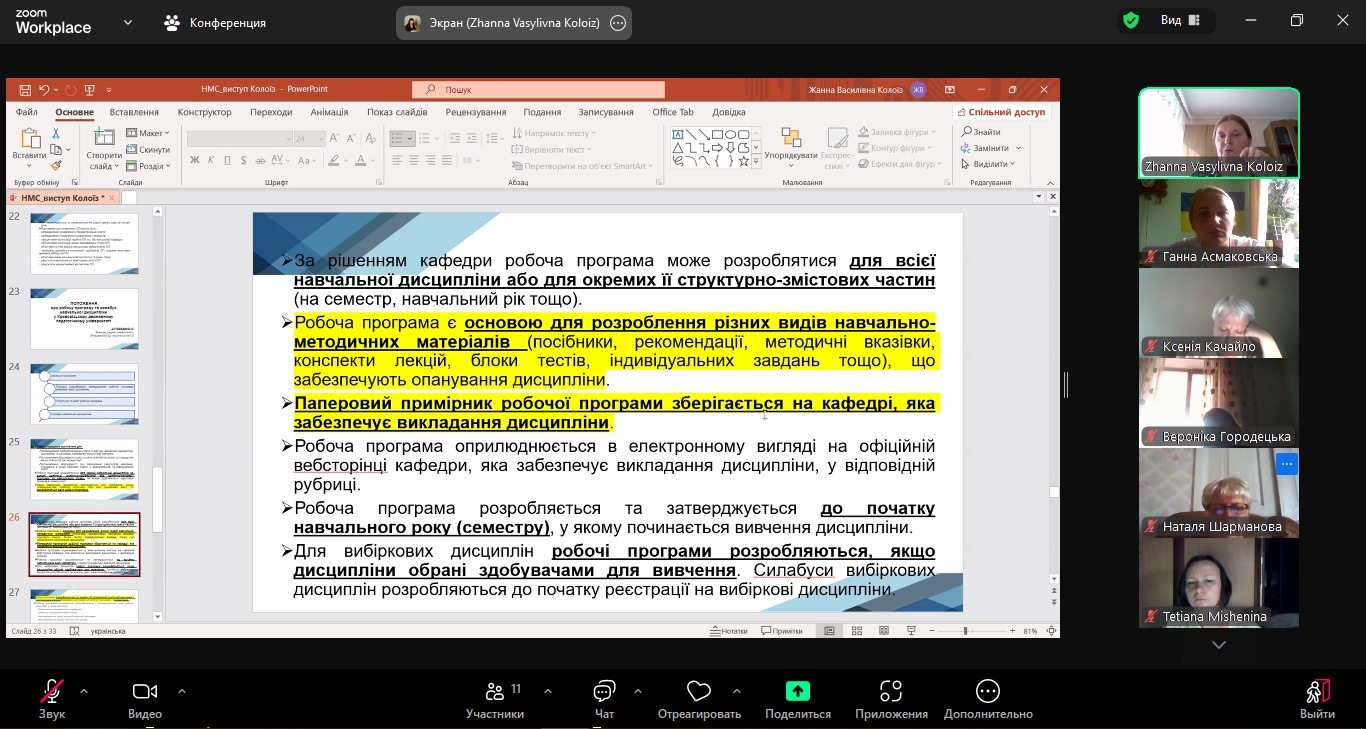Unmute audio with the Звук microphone icon
1366x729 pixels.
click(52, 691)
